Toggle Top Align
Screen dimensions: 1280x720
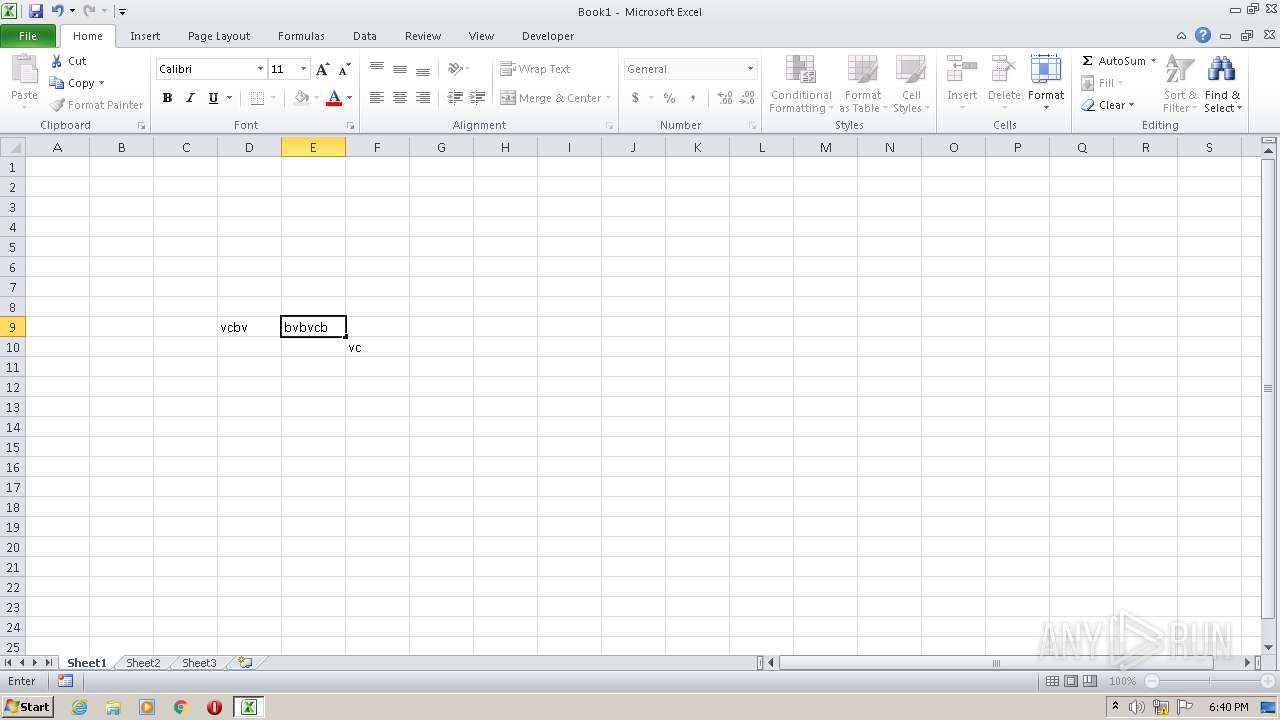point(376,69)
